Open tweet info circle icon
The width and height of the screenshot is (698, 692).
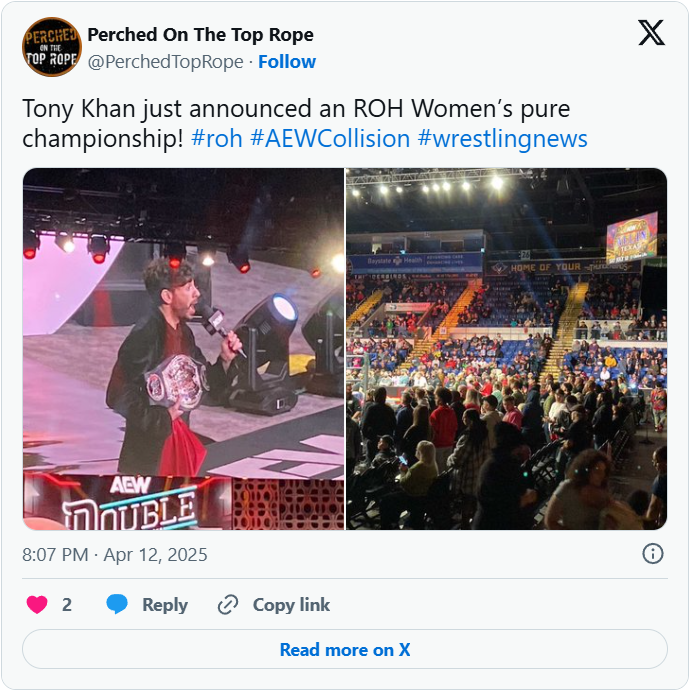click(x=653, y=554)
